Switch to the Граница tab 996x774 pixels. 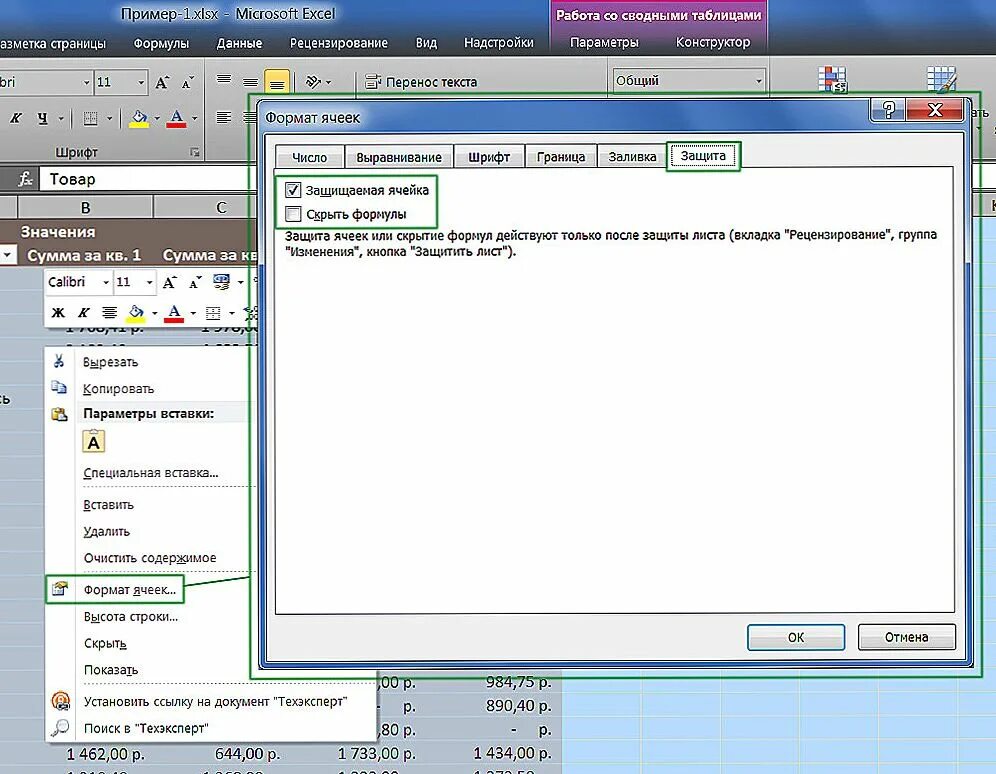pyautogui.click(x=561, y=157)
